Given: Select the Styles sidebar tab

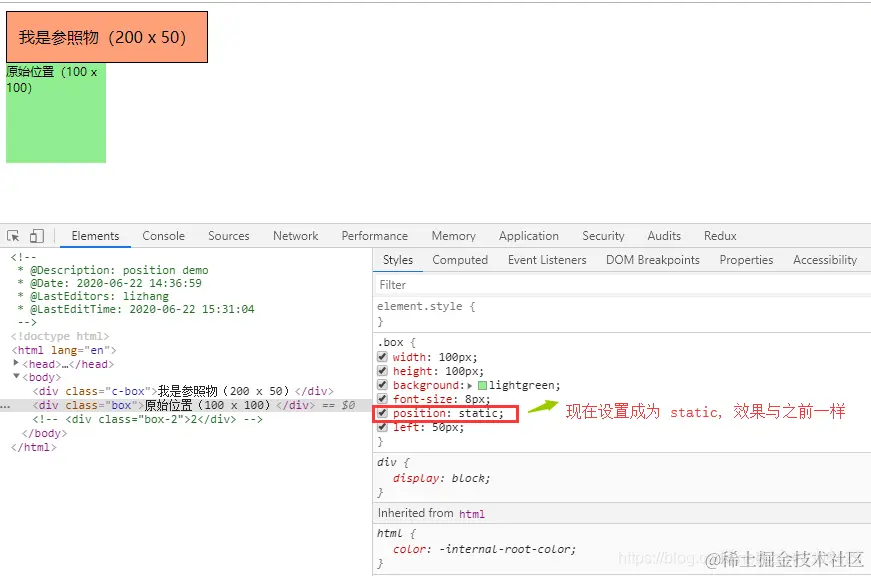Looking at the screenshot, I should point(398,260).
